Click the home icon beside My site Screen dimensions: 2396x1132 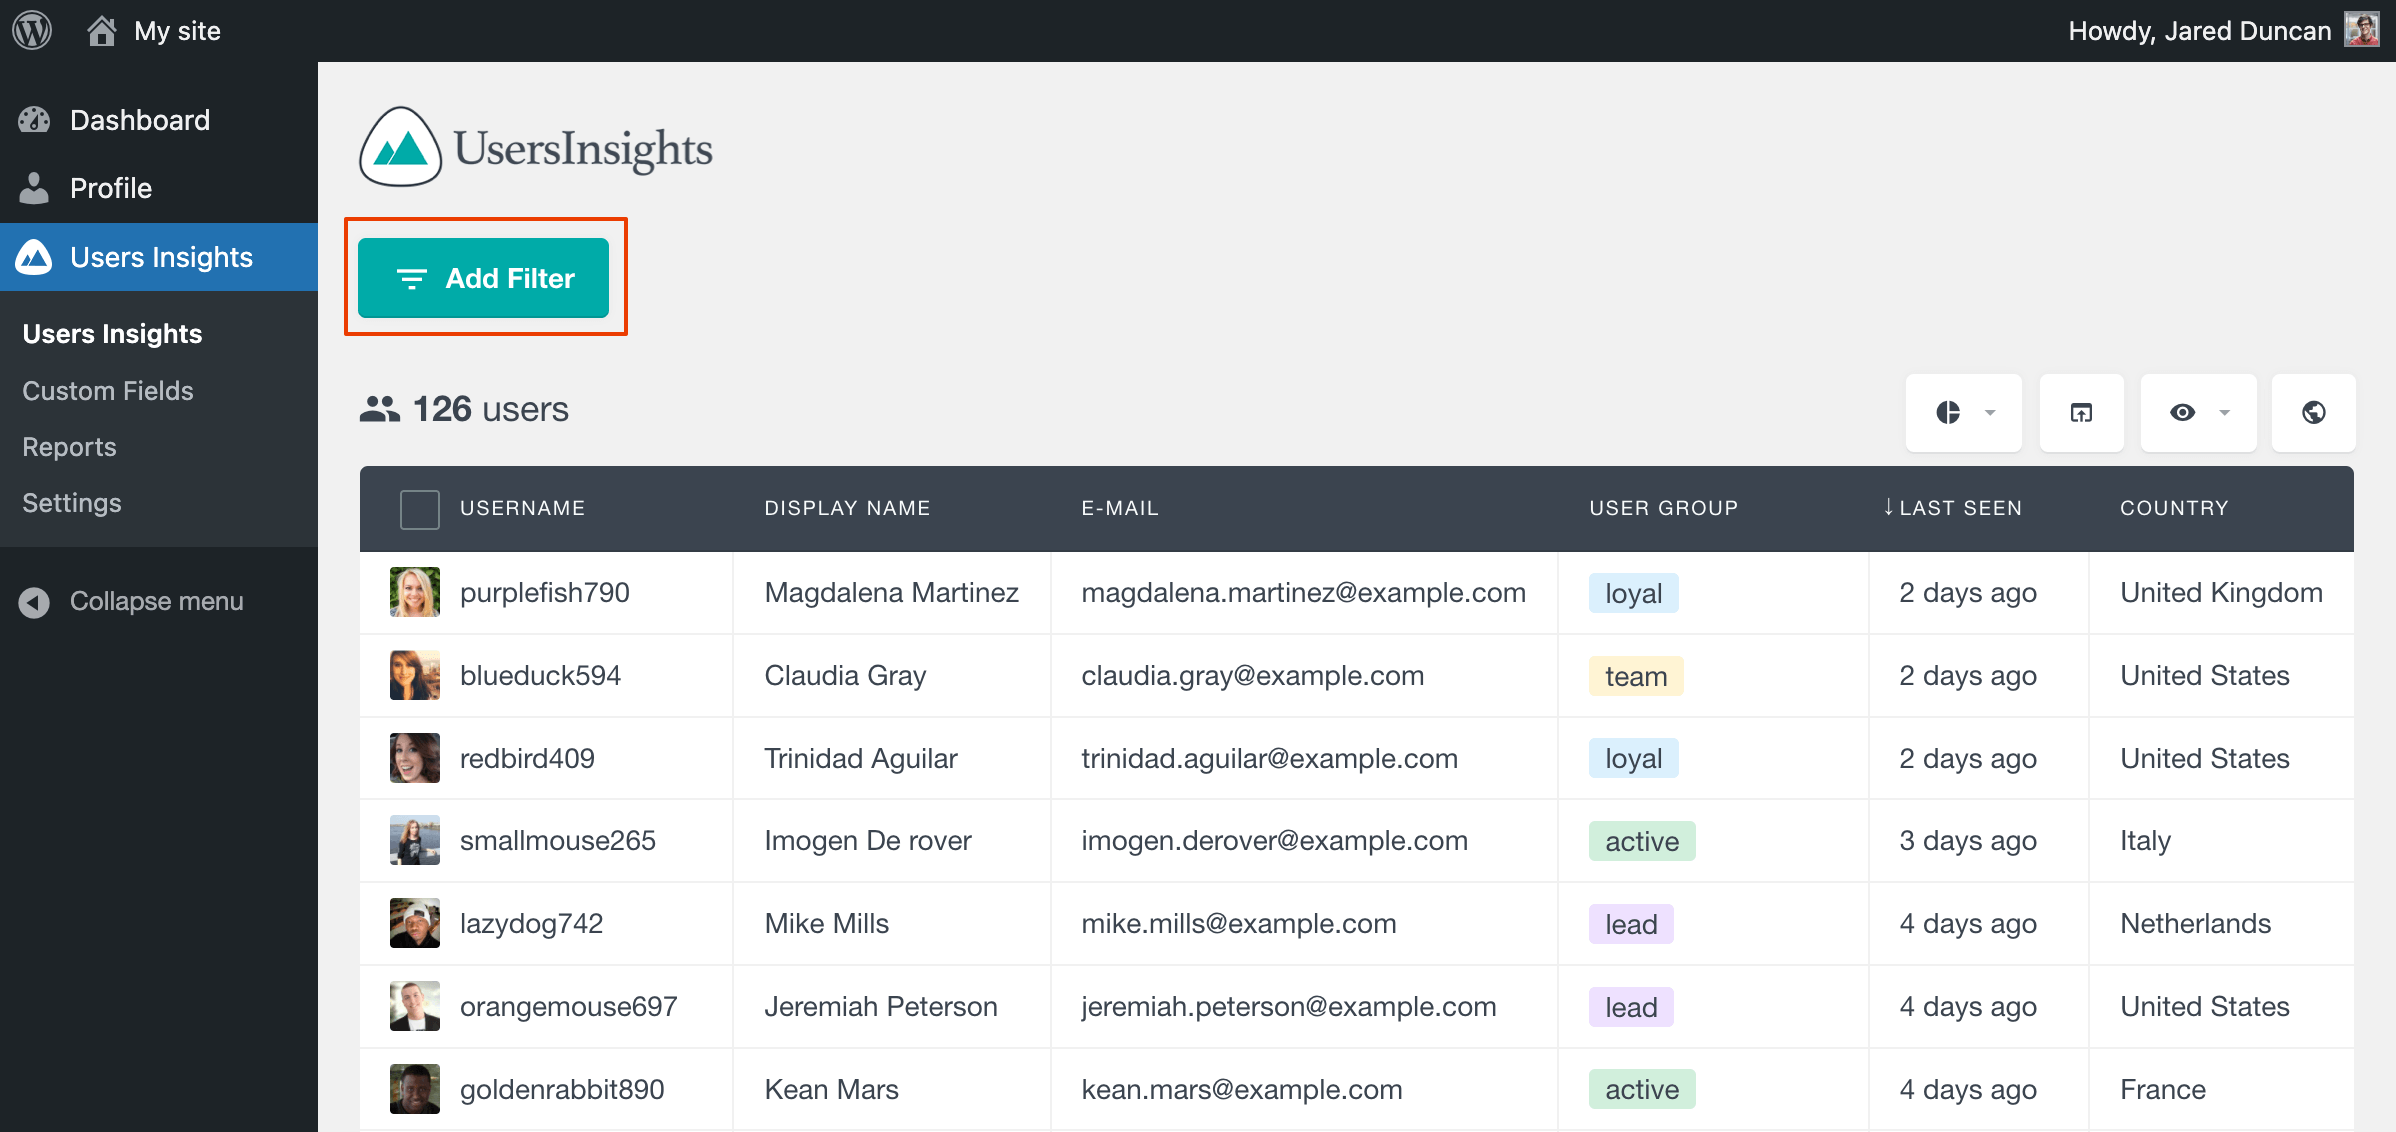coord(101,31)
